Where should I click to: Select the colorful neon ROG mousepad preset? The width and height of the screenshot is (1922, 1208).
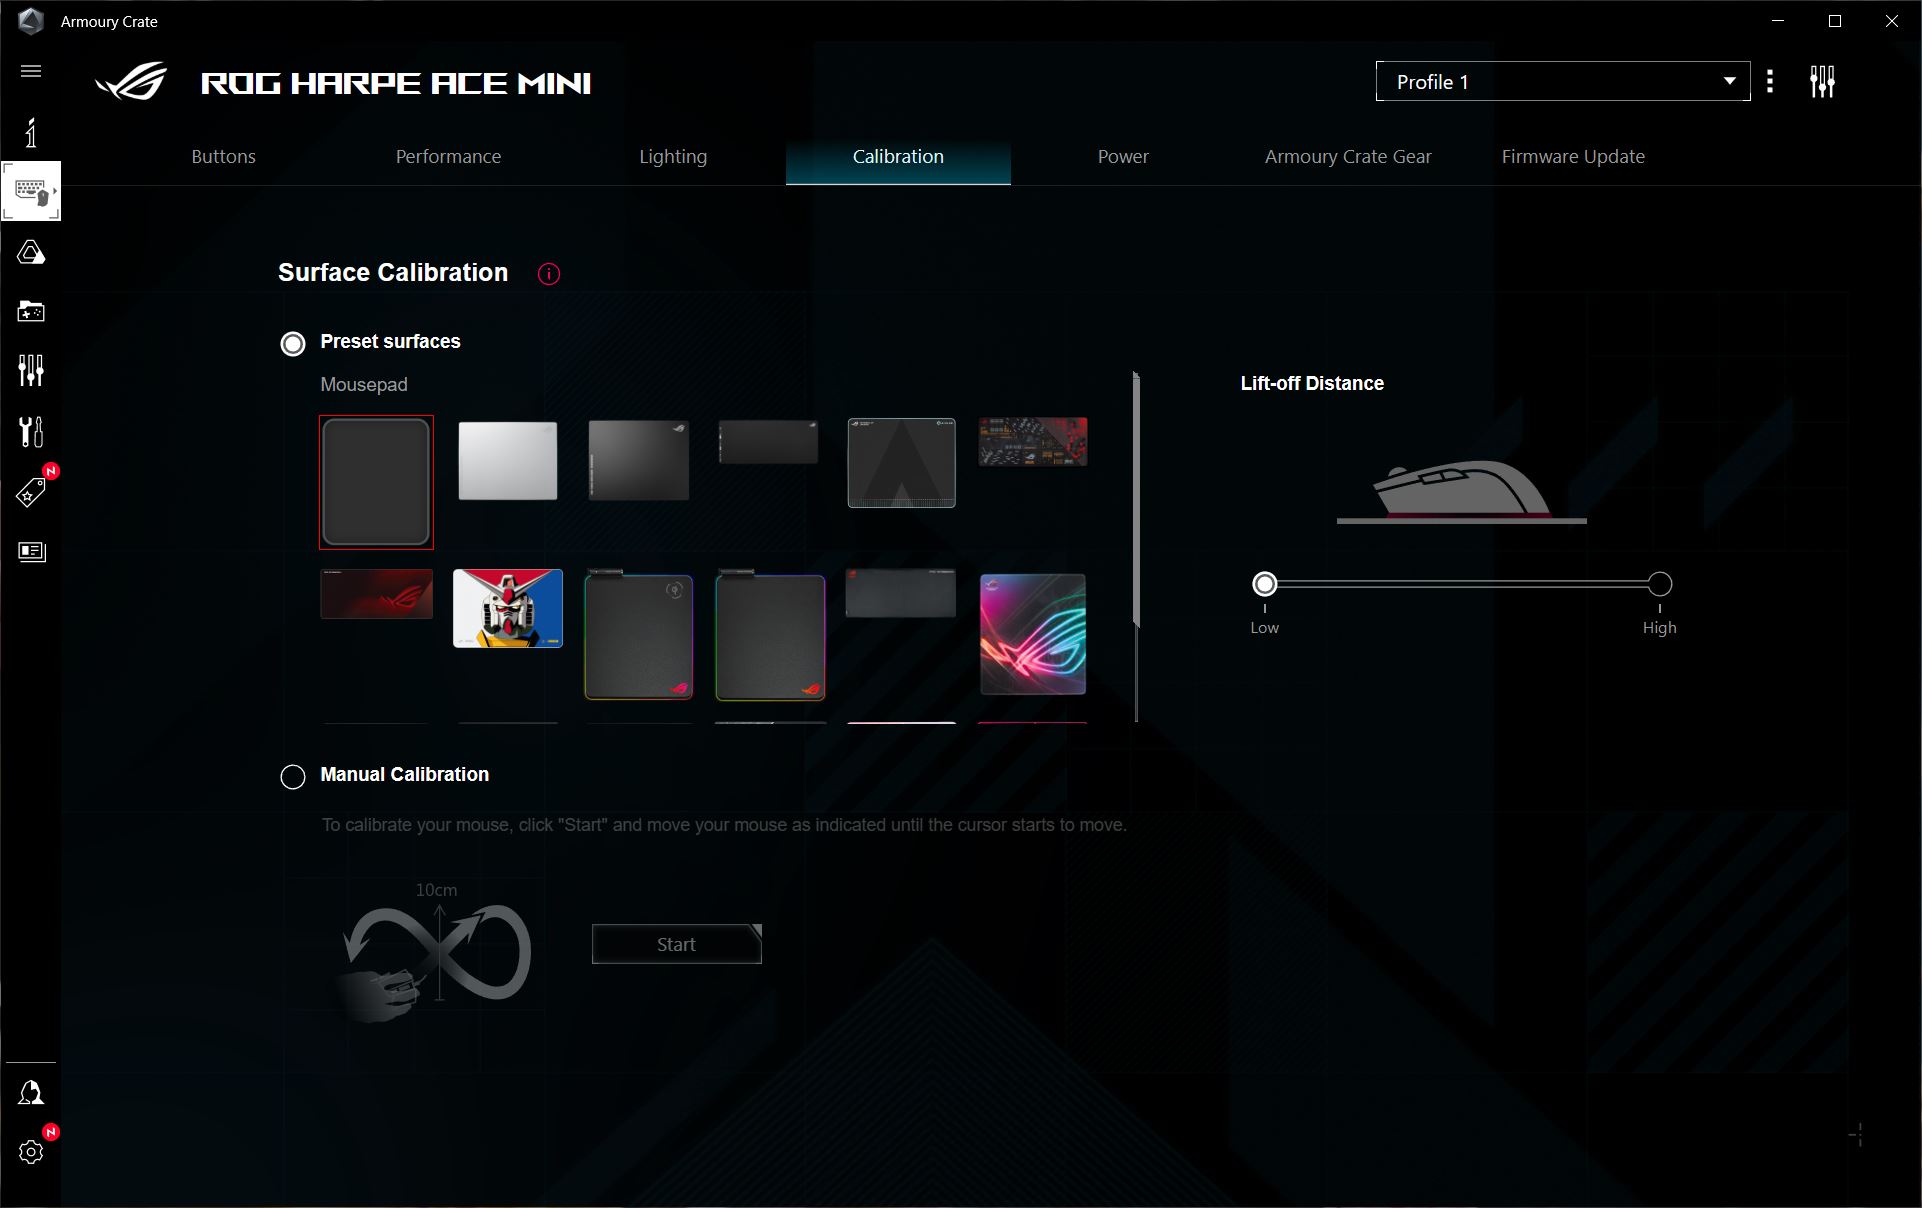(x=1033, y=634)
